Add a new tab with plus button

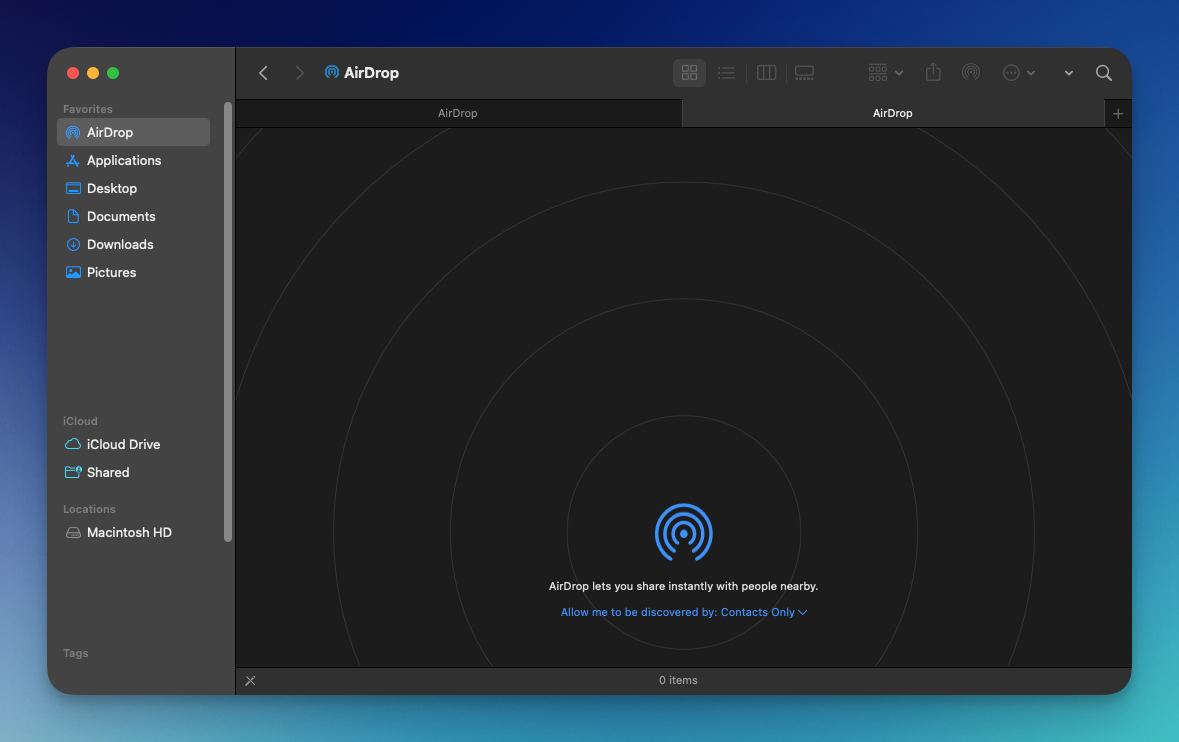click(x=1118, y=114)
